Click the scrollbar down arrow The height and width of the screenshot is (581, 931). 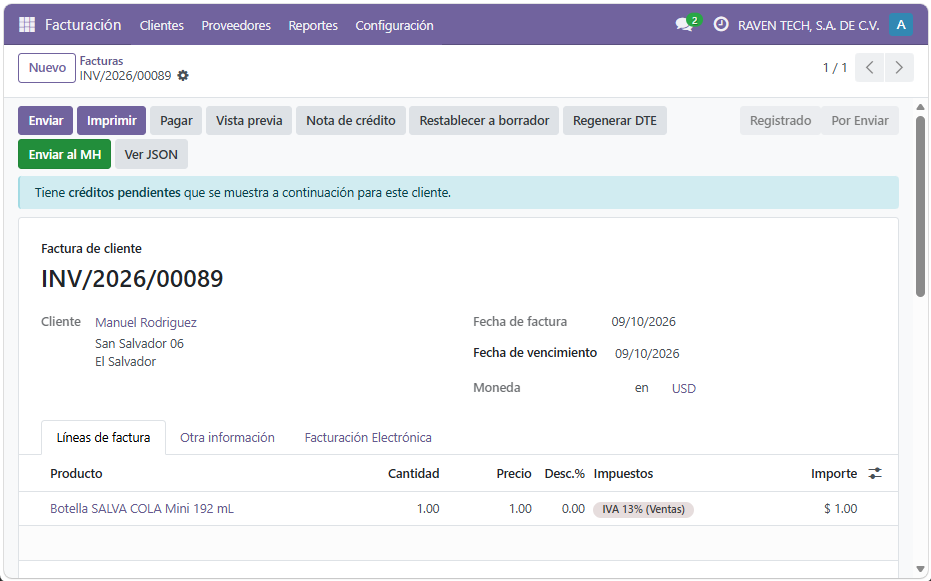920,569
